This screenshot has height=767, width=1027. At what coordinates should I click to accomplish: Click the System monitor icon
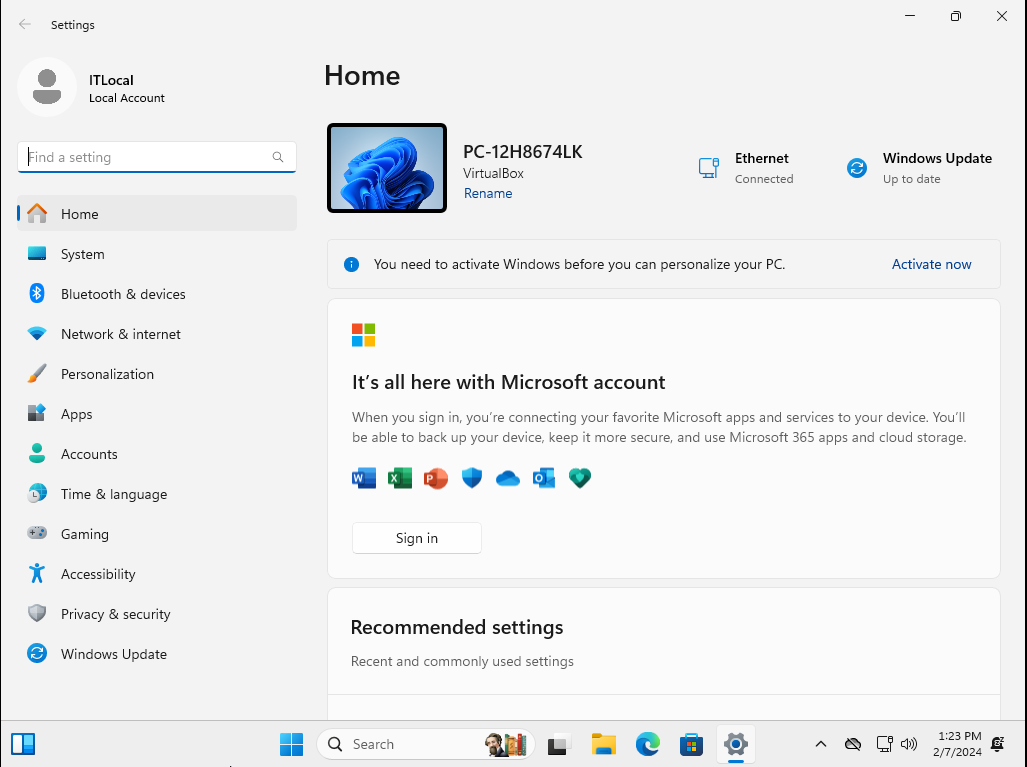tap(37, 253)
